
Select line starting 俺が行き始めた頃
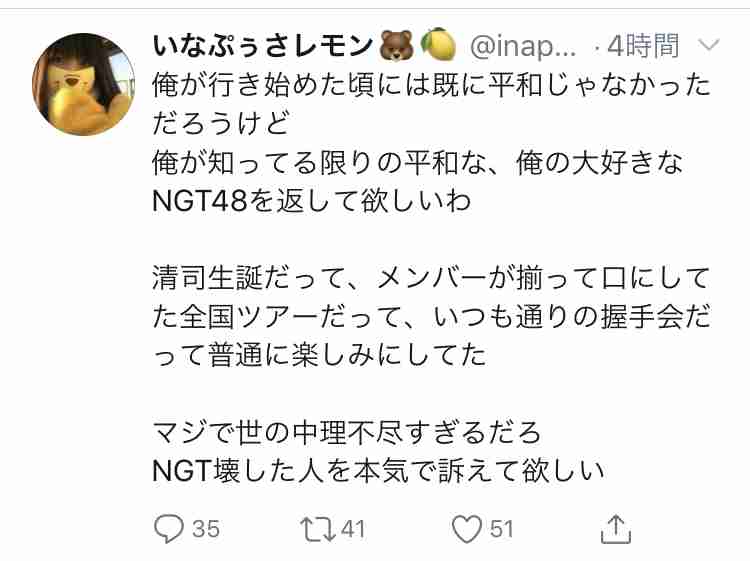pyautogui.click(x=431, y=86)
